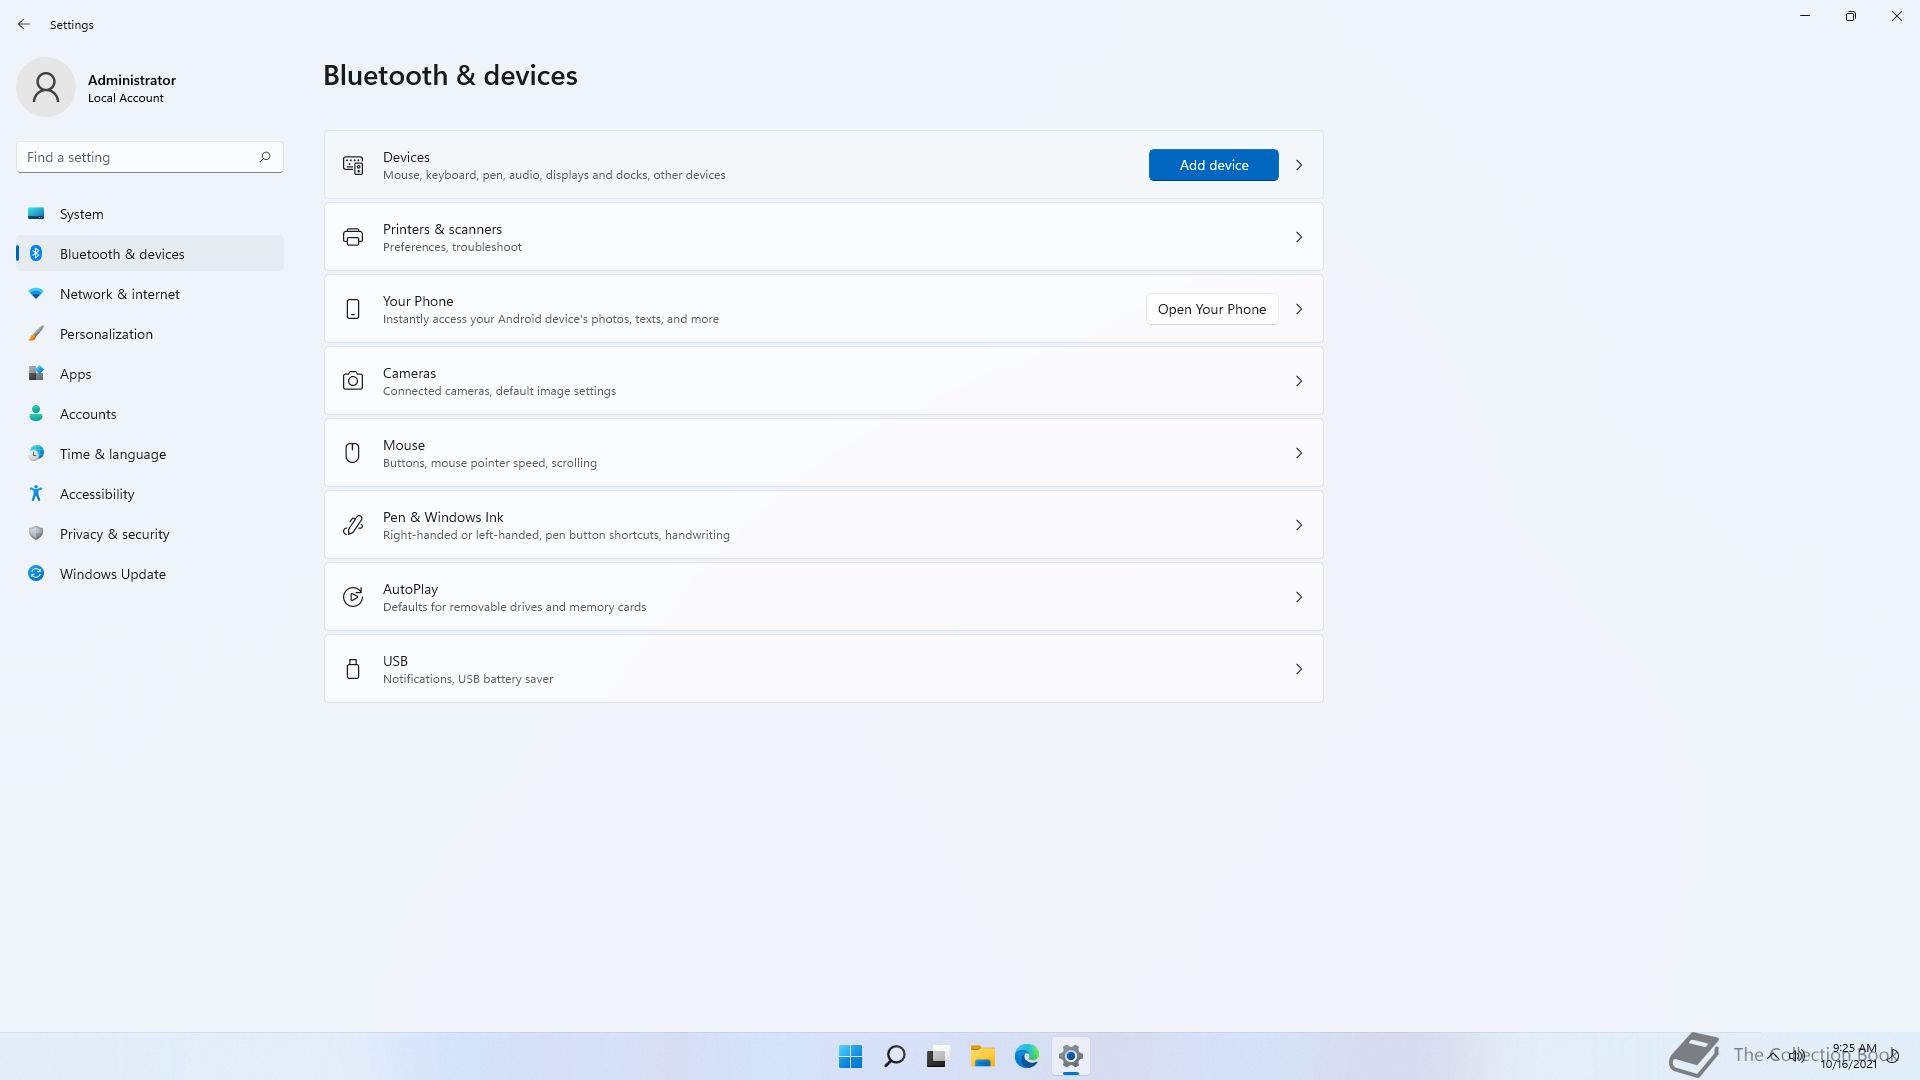Viewport: 1920px width, 1080px height.
Task: Click the Windows Start button
Action: pyautogui.click(x=850, y=1056)
